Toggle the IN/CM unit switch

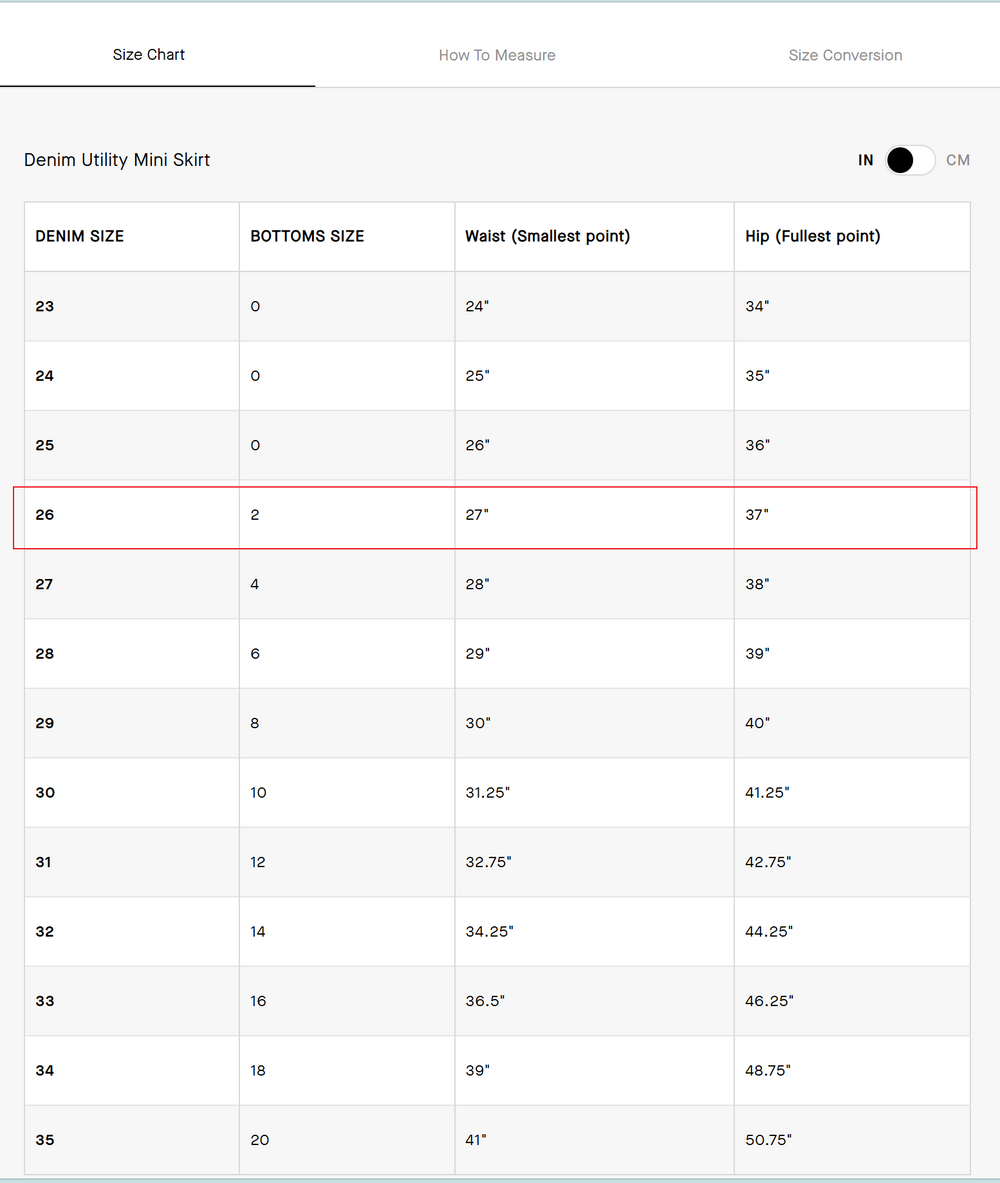tap(910, 160)
